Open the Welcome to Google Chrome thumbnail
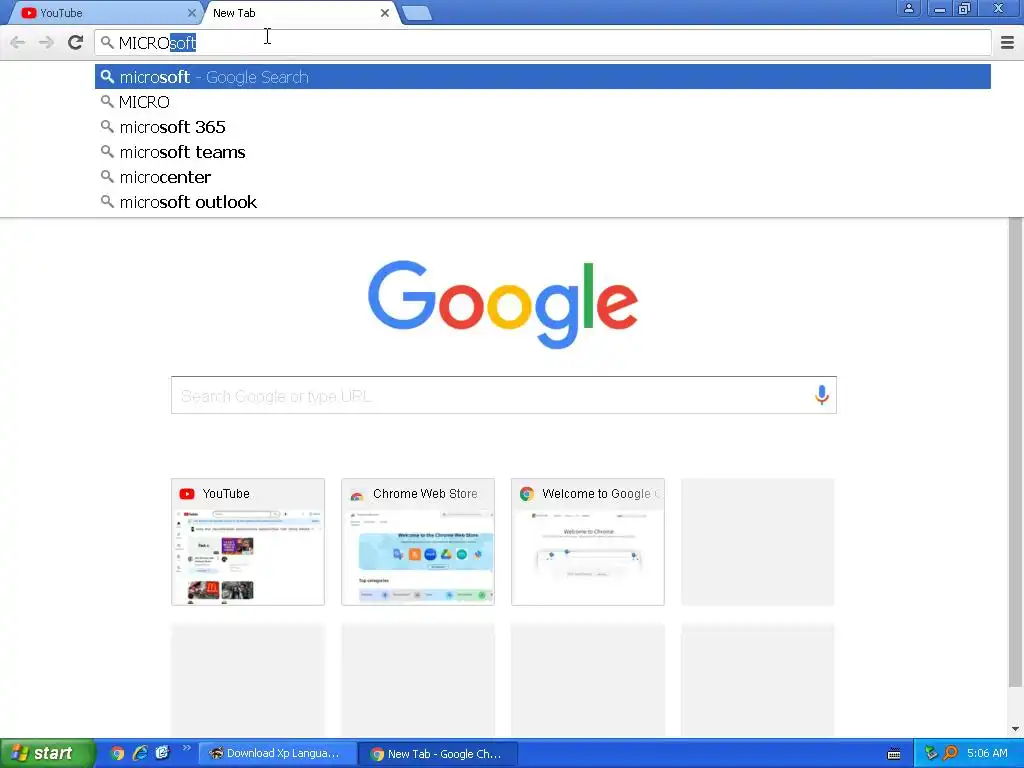The image size is (1024, 768). point(588,542)
